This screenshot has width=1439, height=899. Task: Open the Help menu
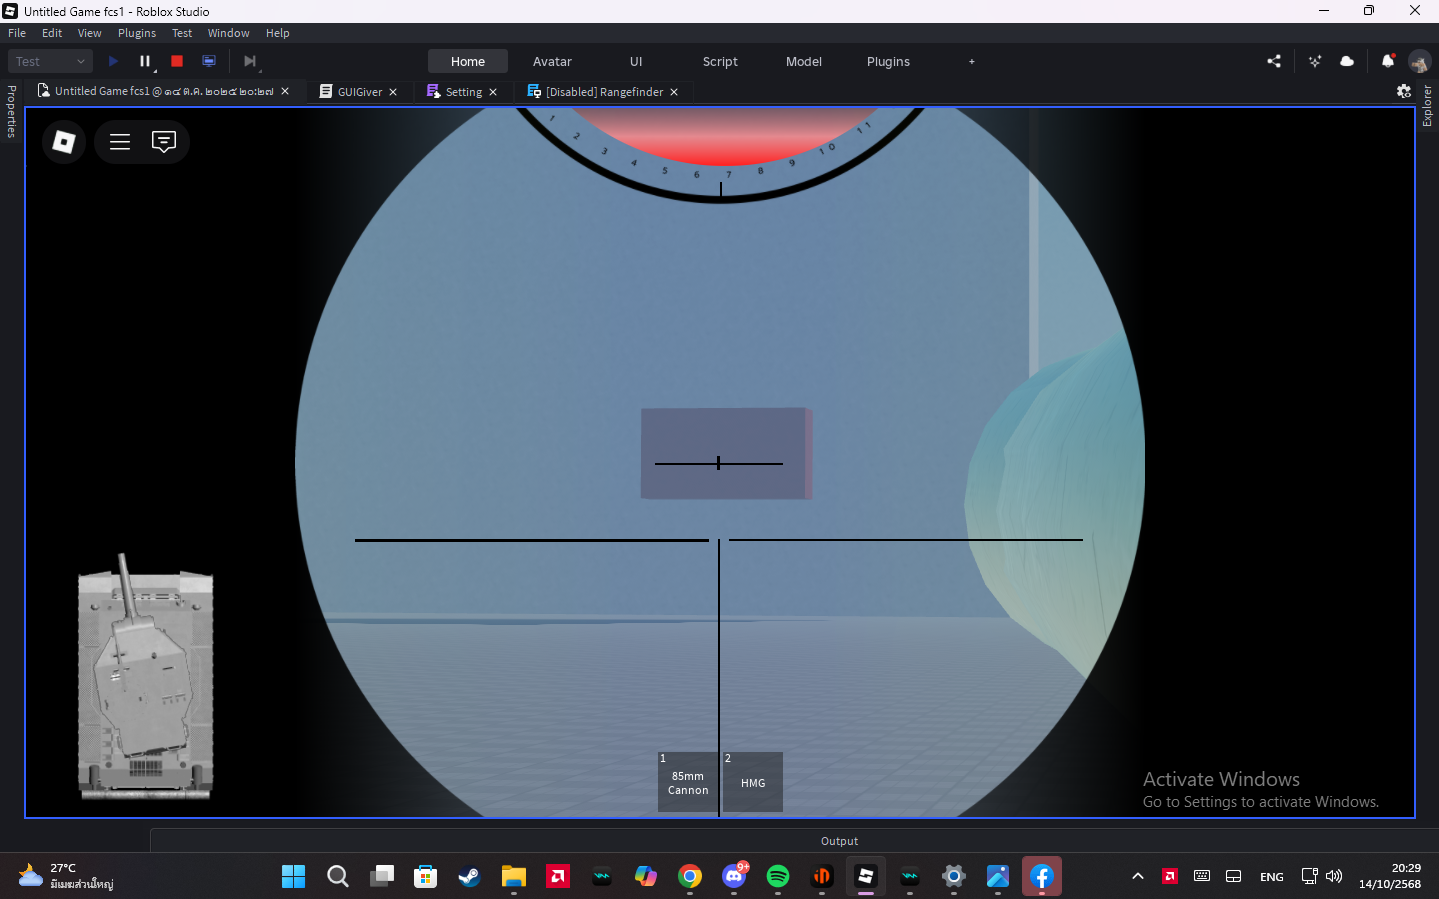click(278, 33)
